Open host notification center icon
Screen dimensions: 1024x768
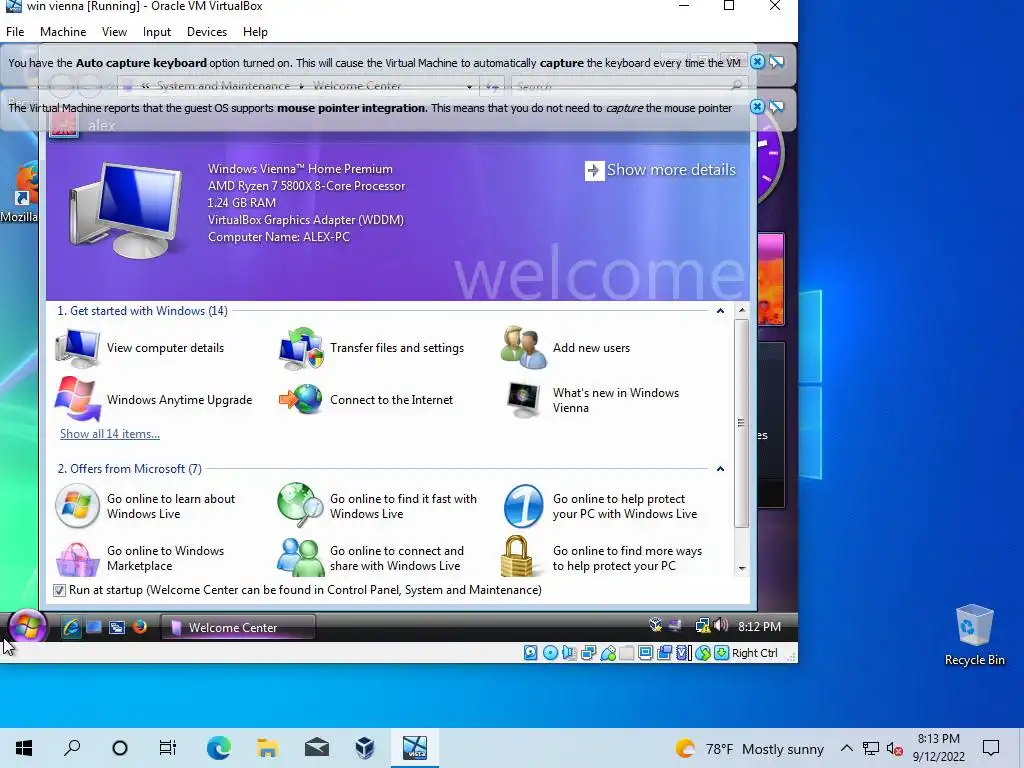click(x=991, y=748)
